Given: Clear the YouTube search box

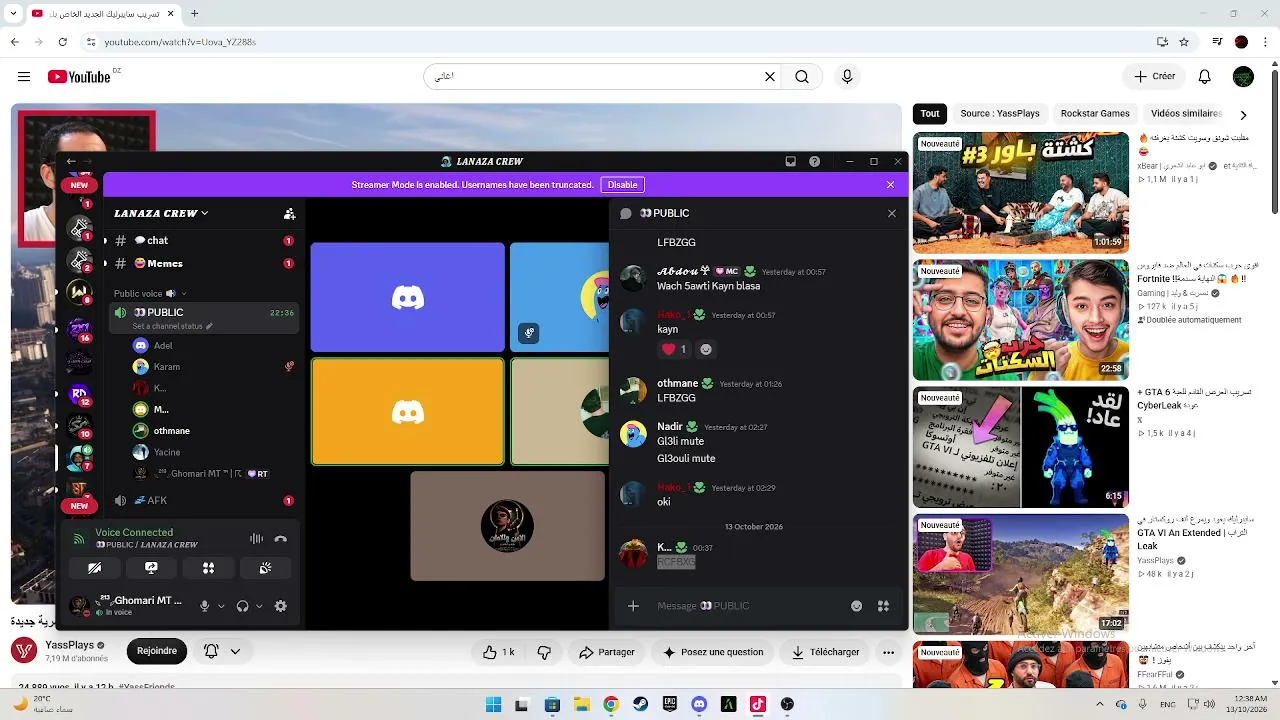Looking at the screenshot, I should pyautogui.click(x=770, y=77).
